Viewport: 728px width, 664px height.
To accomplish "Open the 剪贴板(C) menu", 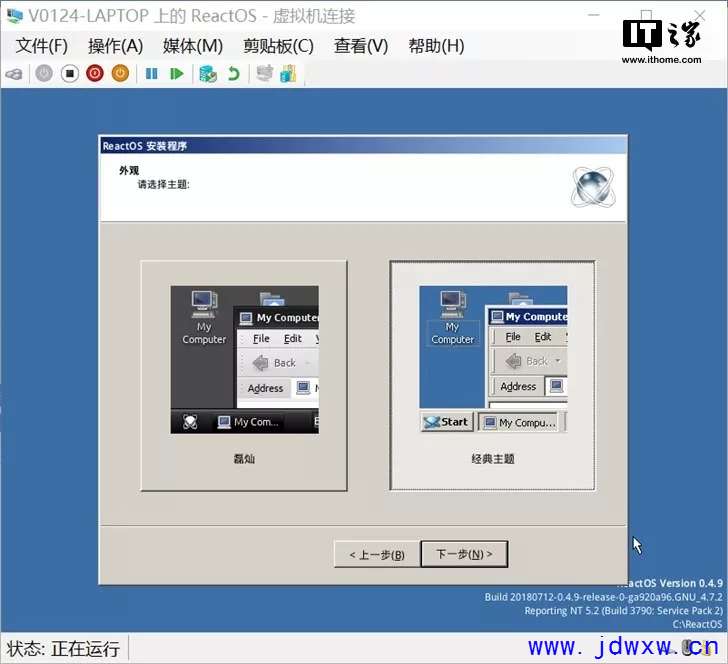I will [279, 46].
